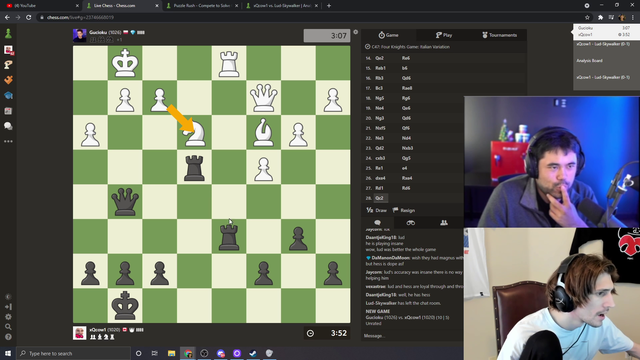Switch to the xQcow1 vs Lud-Skywalker browser tab

282,6
